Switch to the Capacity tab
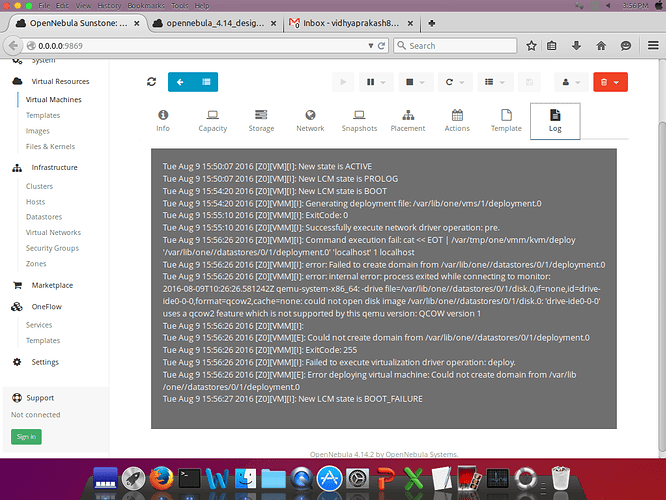Screen dimensions: 666x500 (x=212, y=121)
